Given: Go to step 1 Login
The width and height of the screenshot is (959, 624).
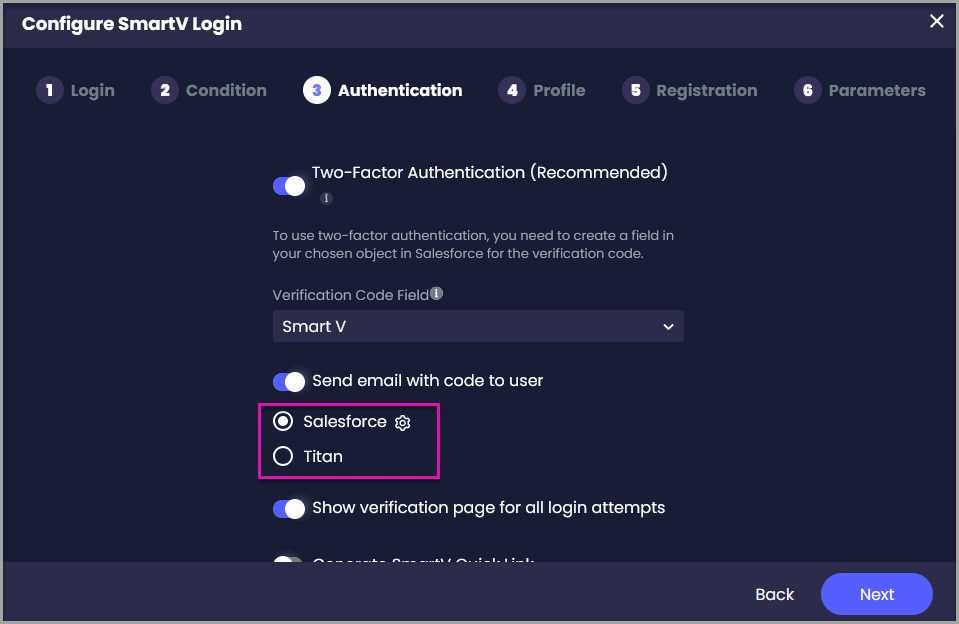Looking at the screenshot, I should coord(75,91).
